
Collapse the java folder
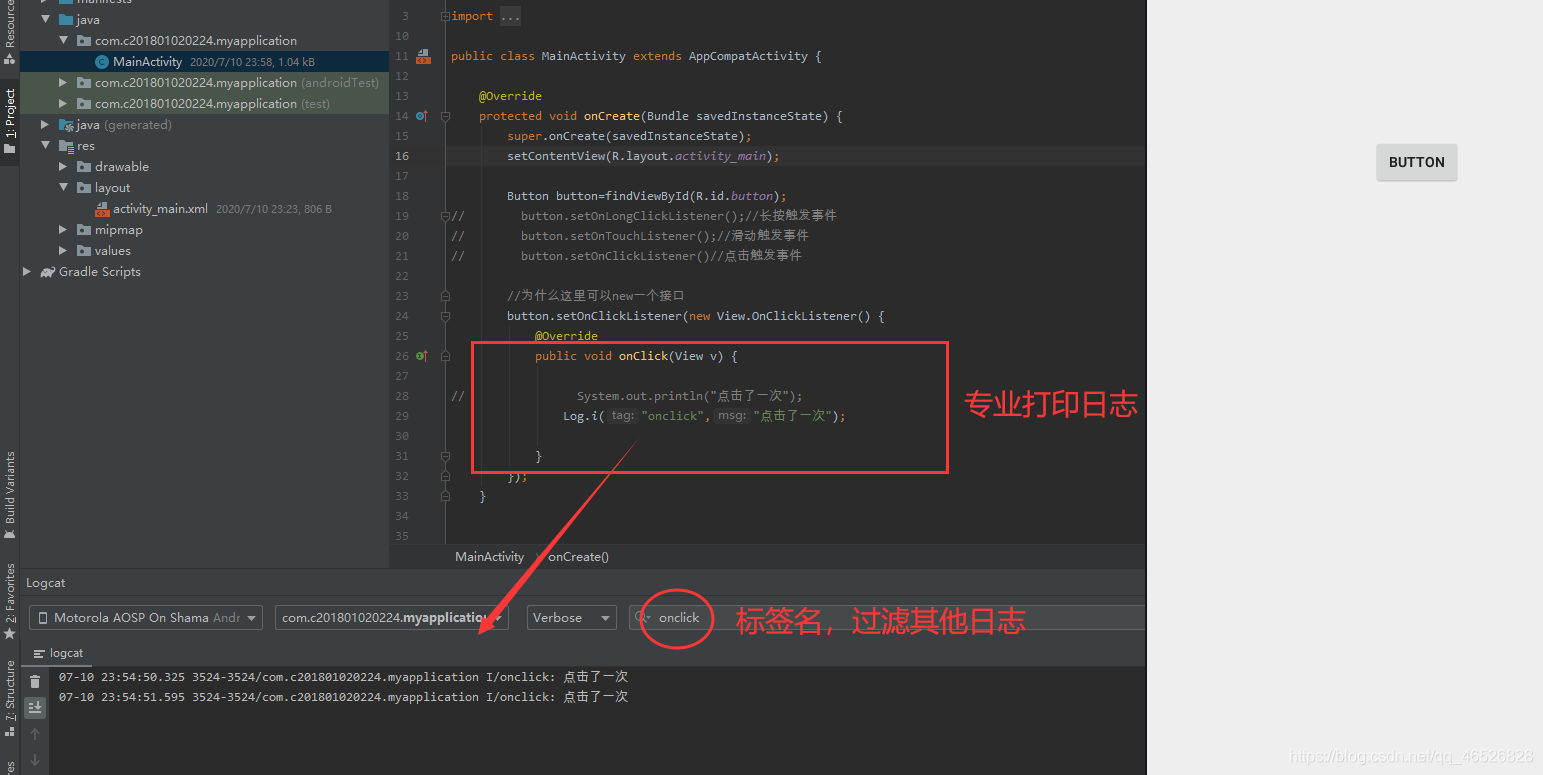click(46, 20)
